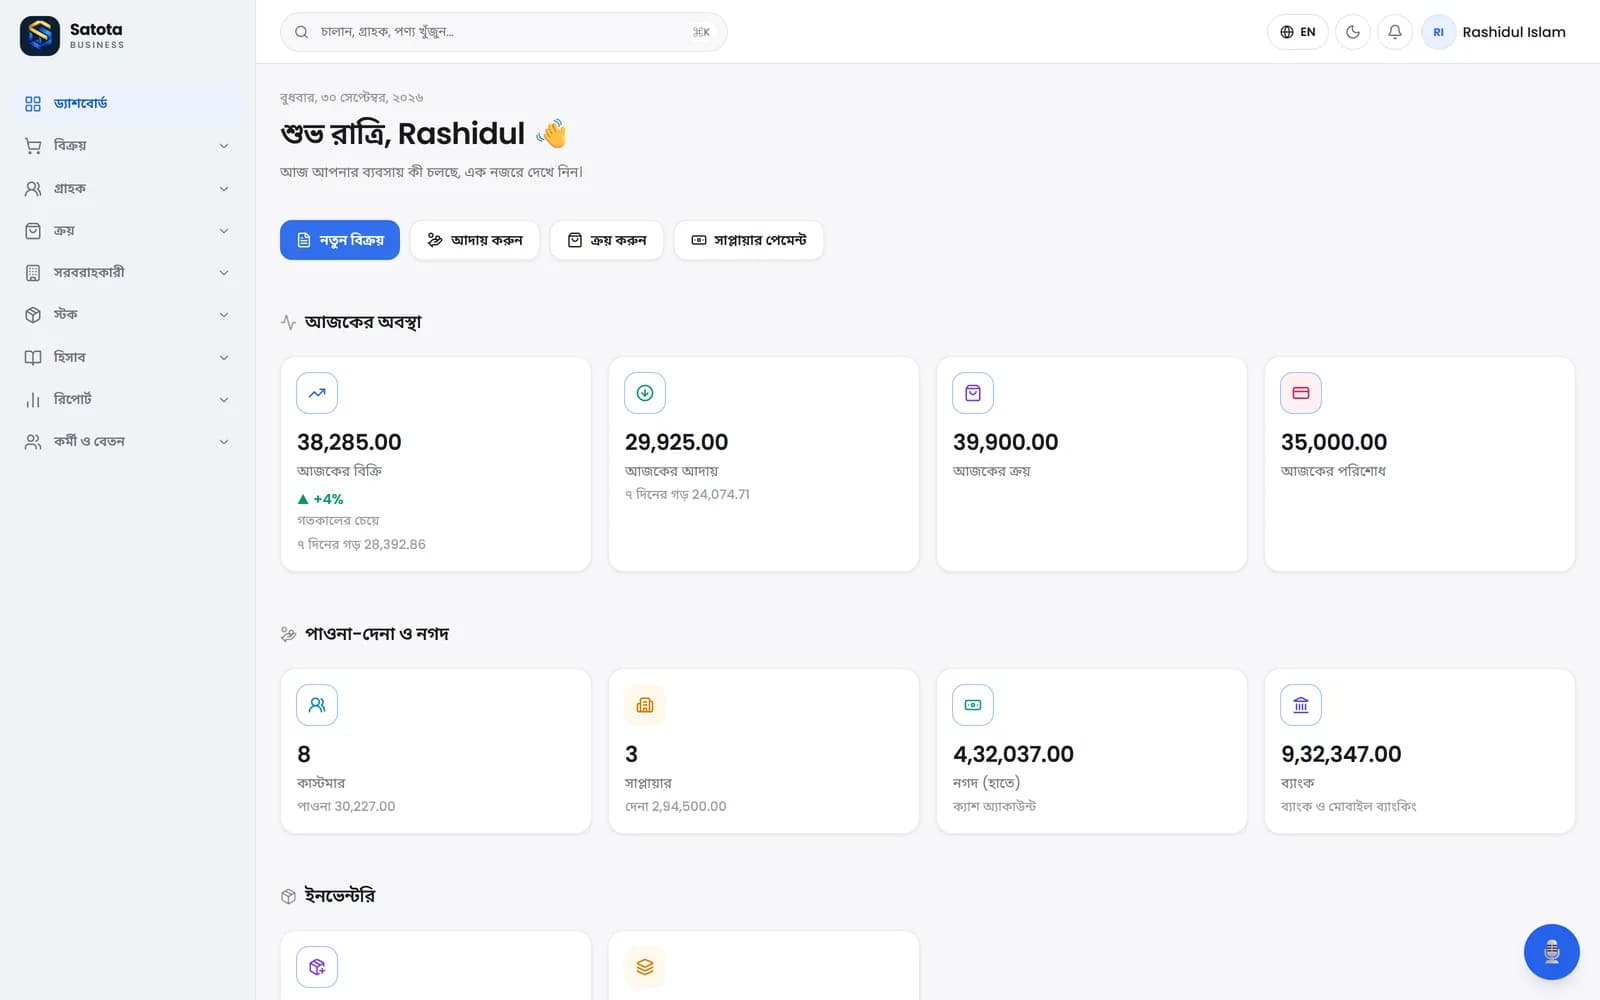Expand the গ্রাহক sidebar menu
The height and width of the screenshot is (1000, 1600).
[128, 188]
